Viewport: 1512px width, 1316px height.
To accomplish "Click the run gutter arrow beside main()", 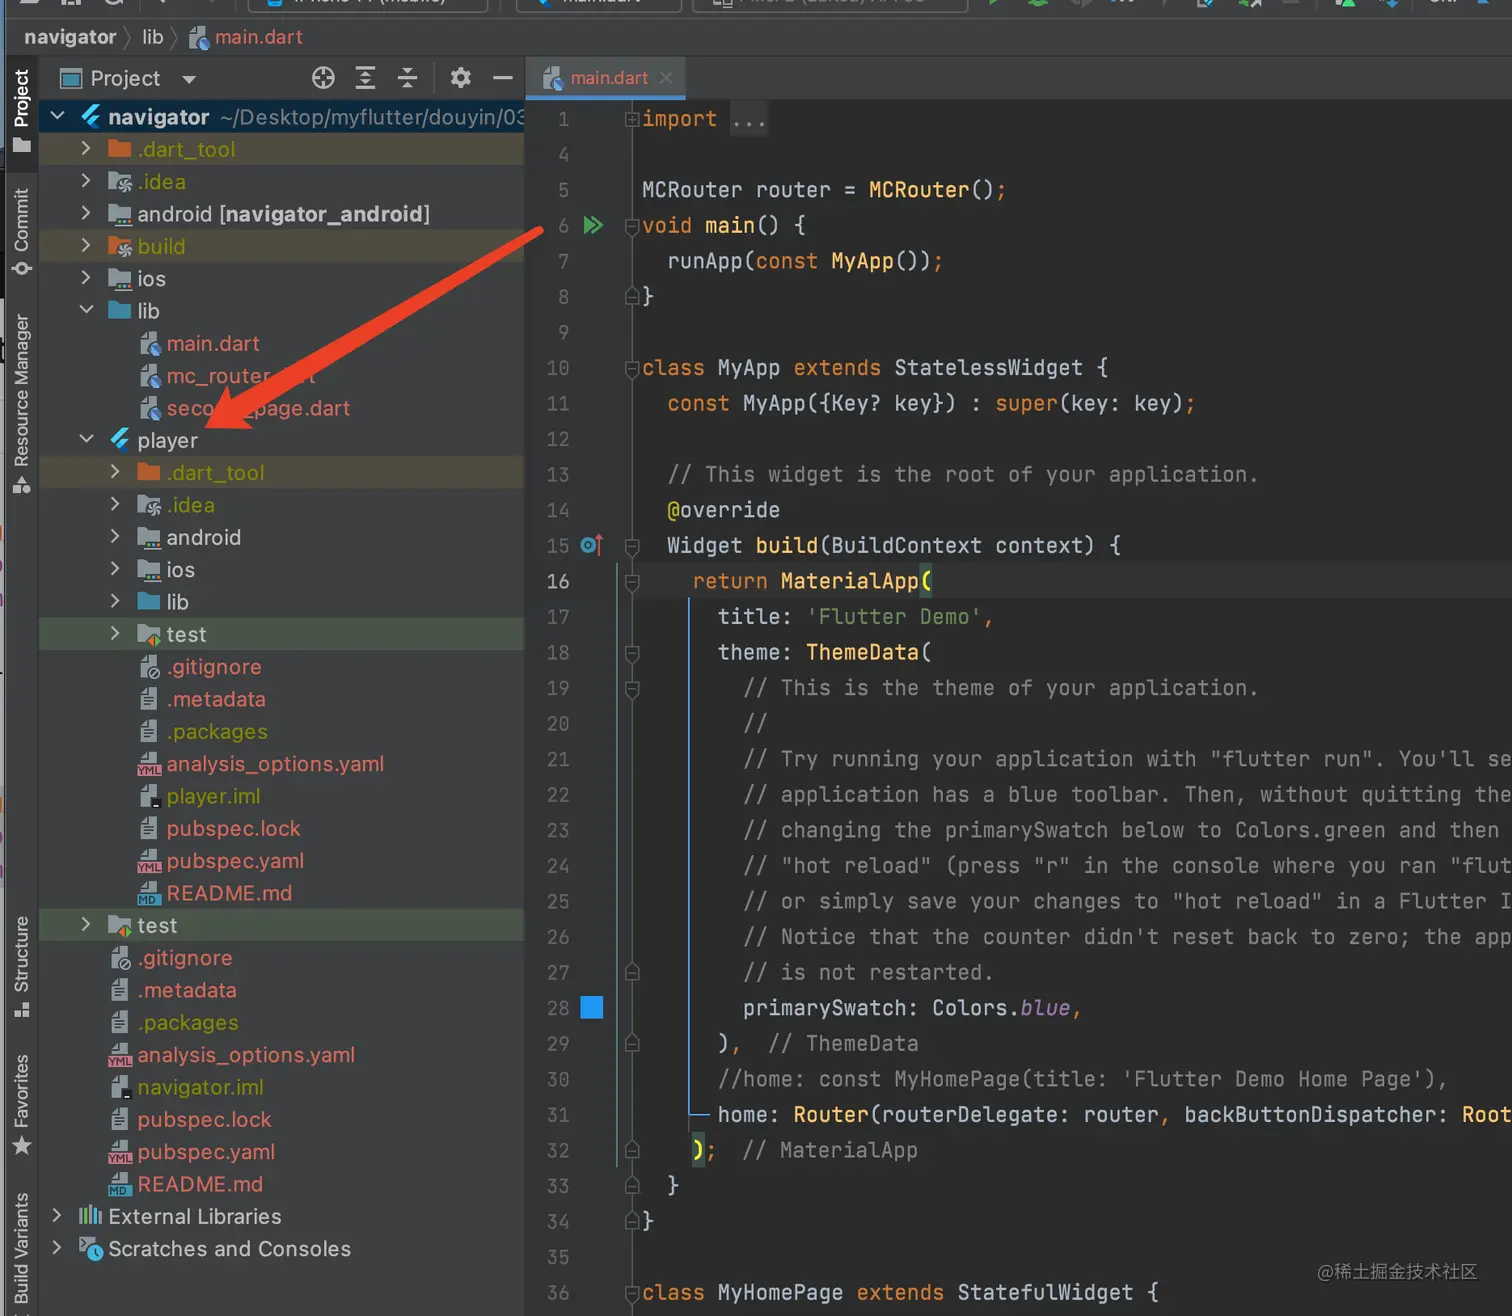I will (593, 225).
